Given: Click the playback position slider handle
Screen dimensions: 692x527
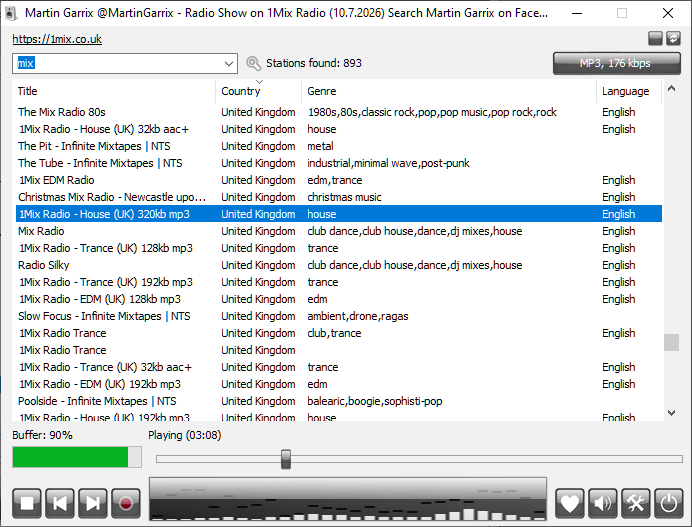Looking at the screenshot, I should pyautogui.click(x=286, y=459).
